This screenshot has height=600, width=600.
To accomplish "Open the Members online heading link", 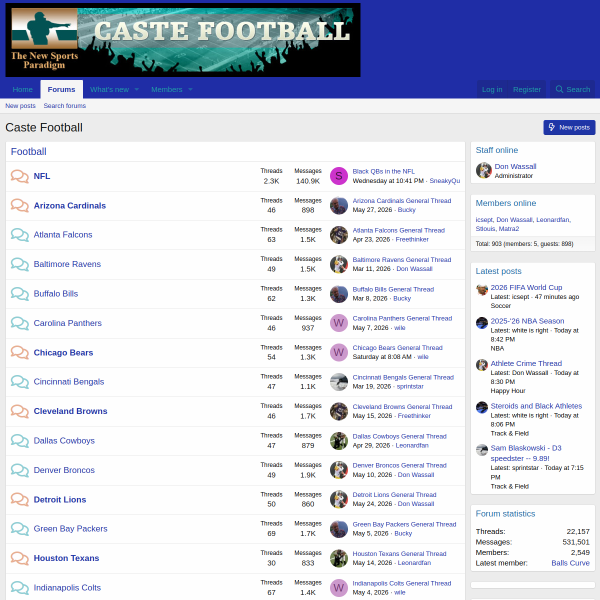I will click(x=505, y=203).
